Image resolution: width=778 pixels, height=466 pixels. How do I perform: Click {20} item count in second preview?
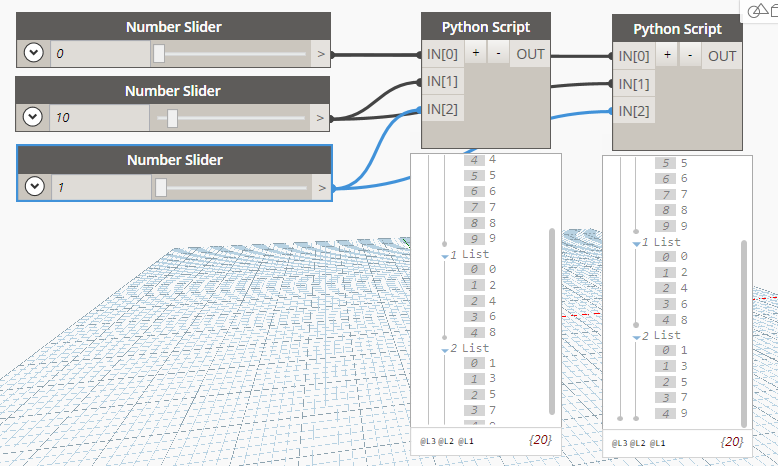731,442
